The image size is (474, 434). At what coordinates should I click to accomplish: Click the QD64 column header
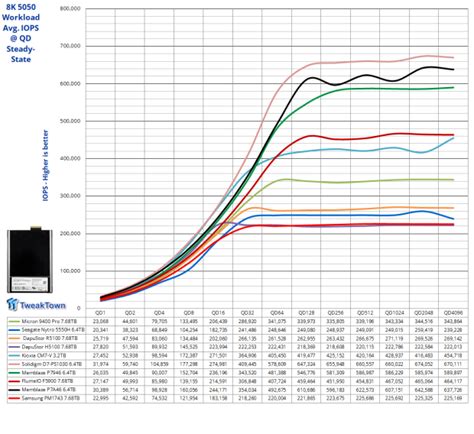[x=277, y=313]
